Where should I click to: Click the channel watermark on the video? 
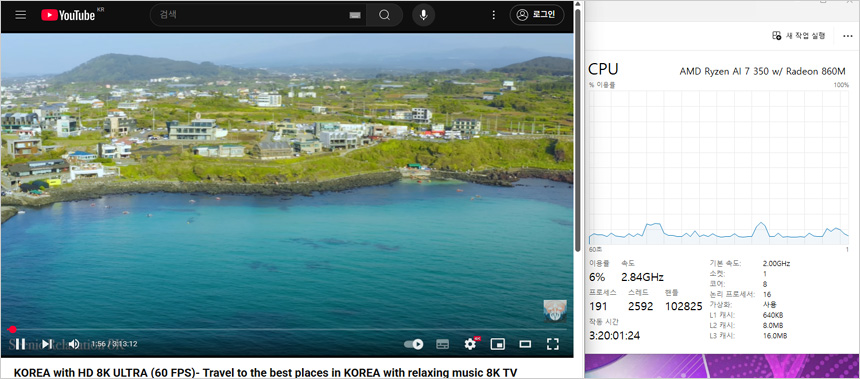555,311
